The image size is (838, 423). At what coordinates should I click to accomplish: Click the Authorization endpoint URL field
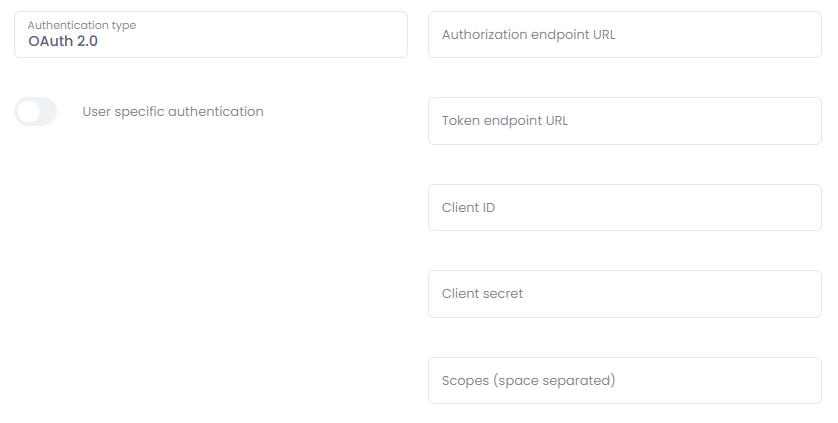[624, 34]
